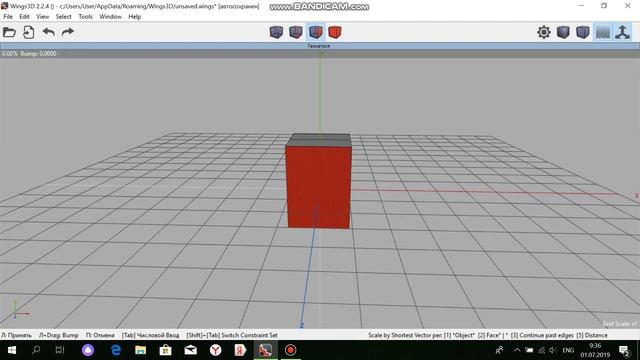Redo the last action
The width and height of the screenshot is (640, 360).
coord(68,32)
